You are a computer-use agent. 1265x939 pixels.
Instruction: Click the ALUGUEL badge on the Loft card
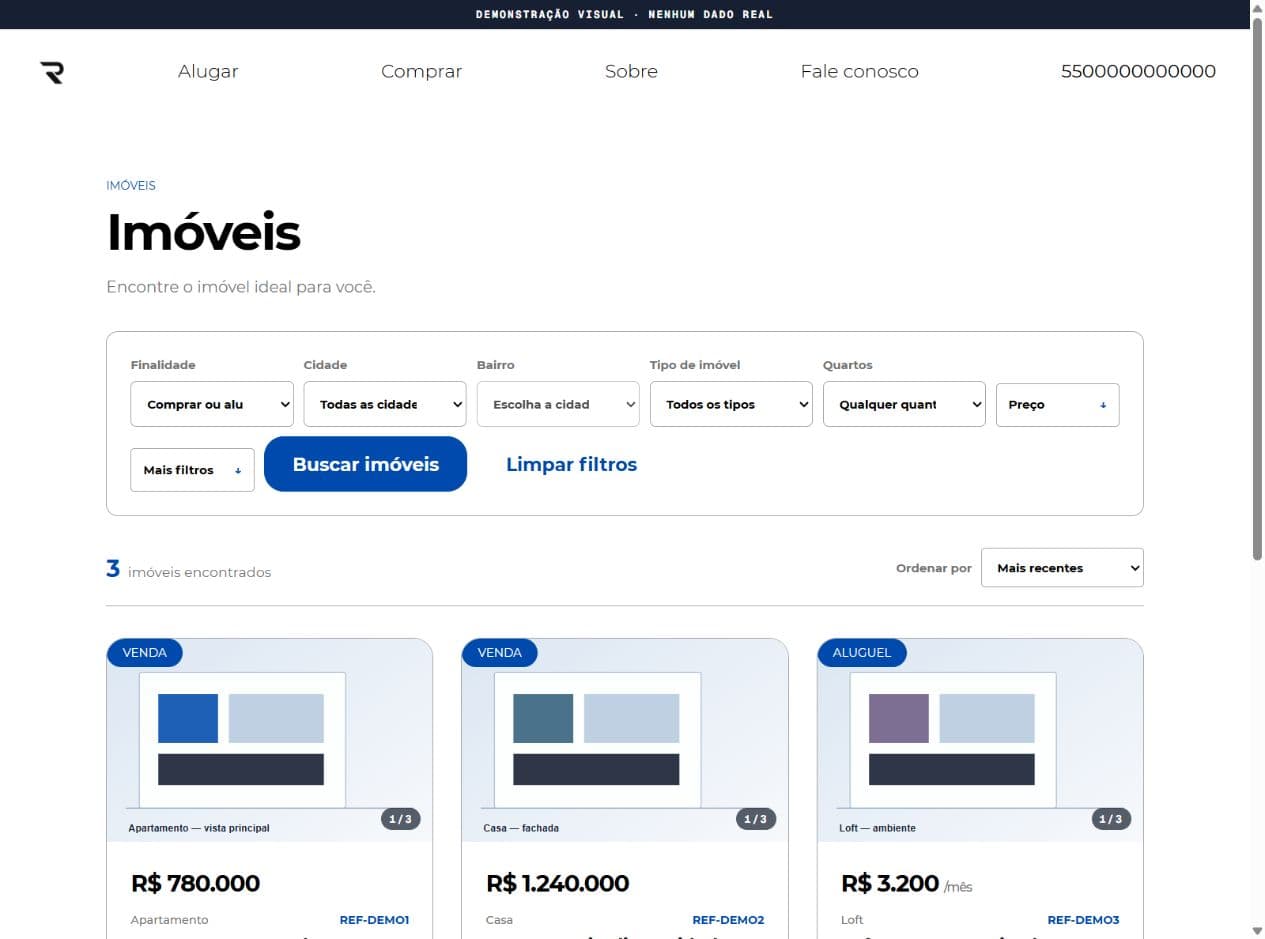click(x=862, y=653)
